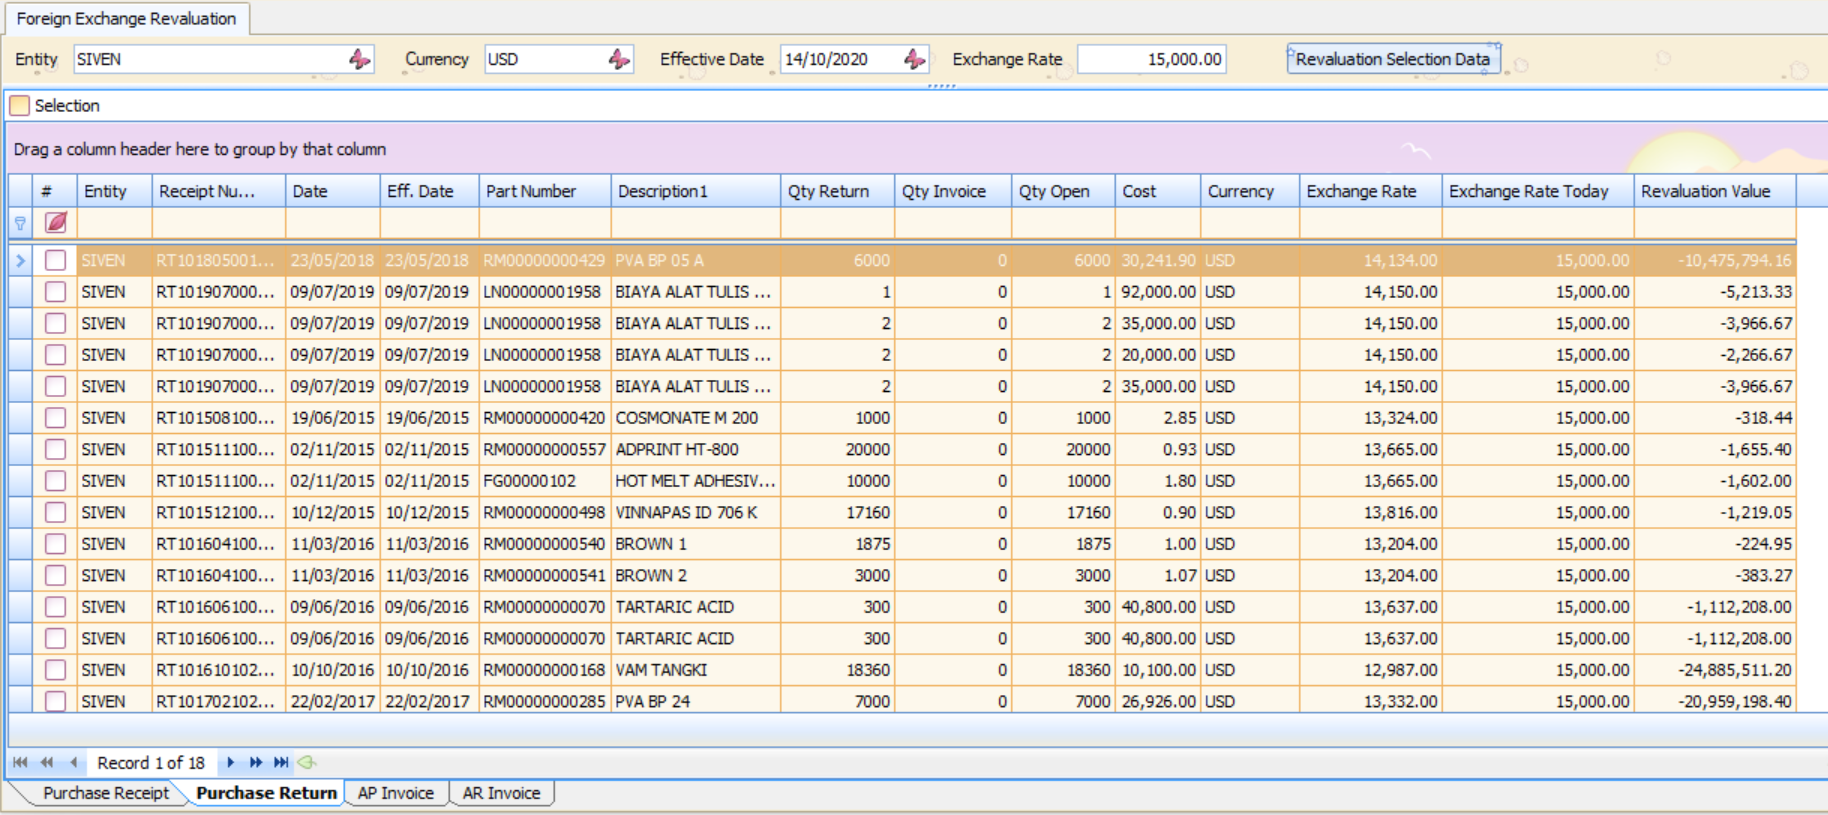Click the filter row funnel icon
This screenshot has width=1828, height=815.
tap(20, 223)
